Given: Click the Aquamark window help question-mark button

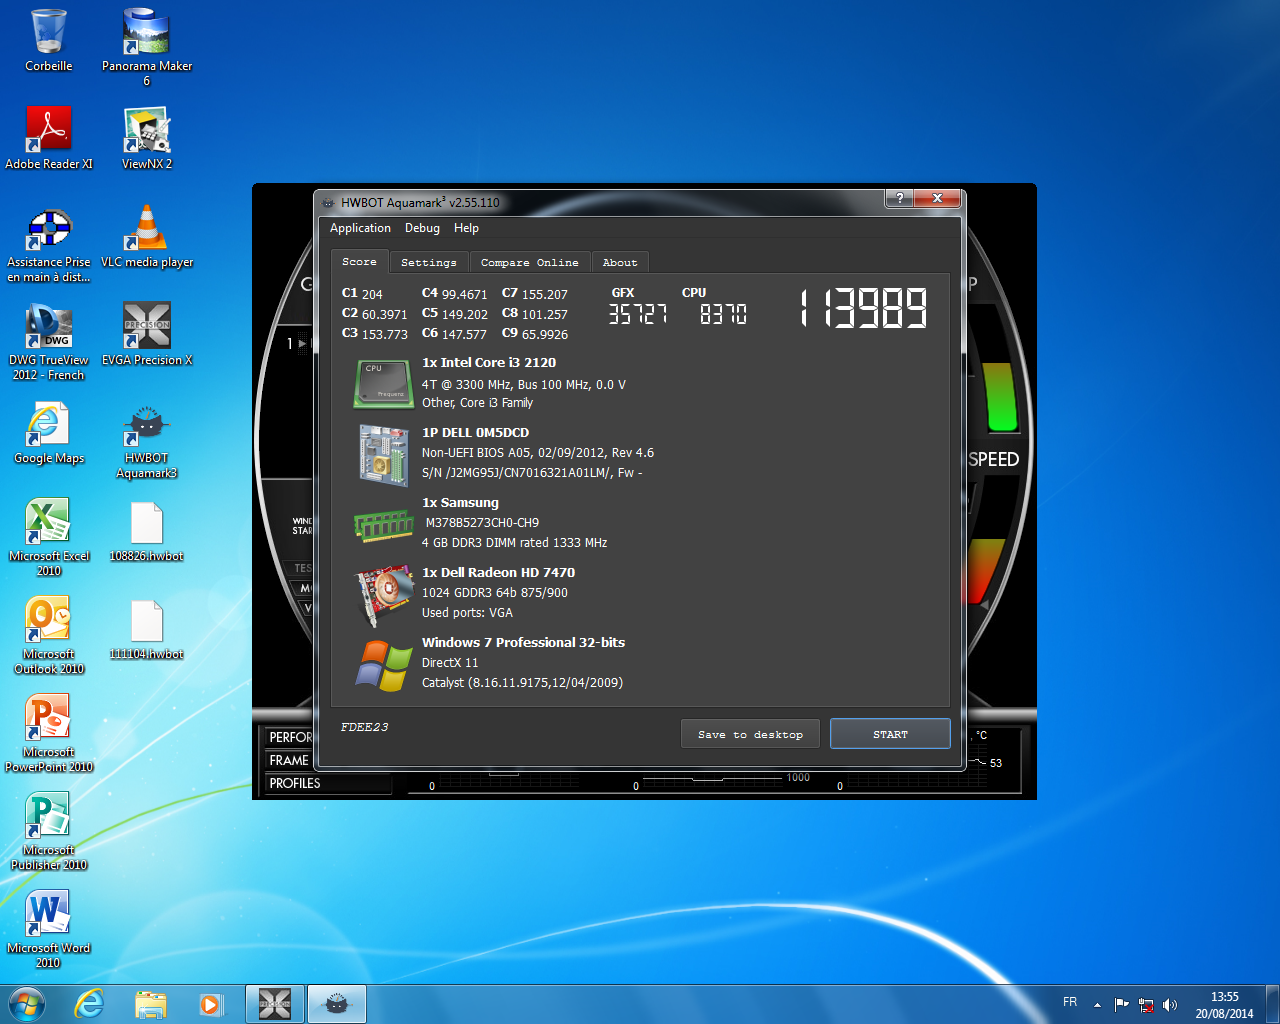Looking at the screenshot, I should point(899,198).
